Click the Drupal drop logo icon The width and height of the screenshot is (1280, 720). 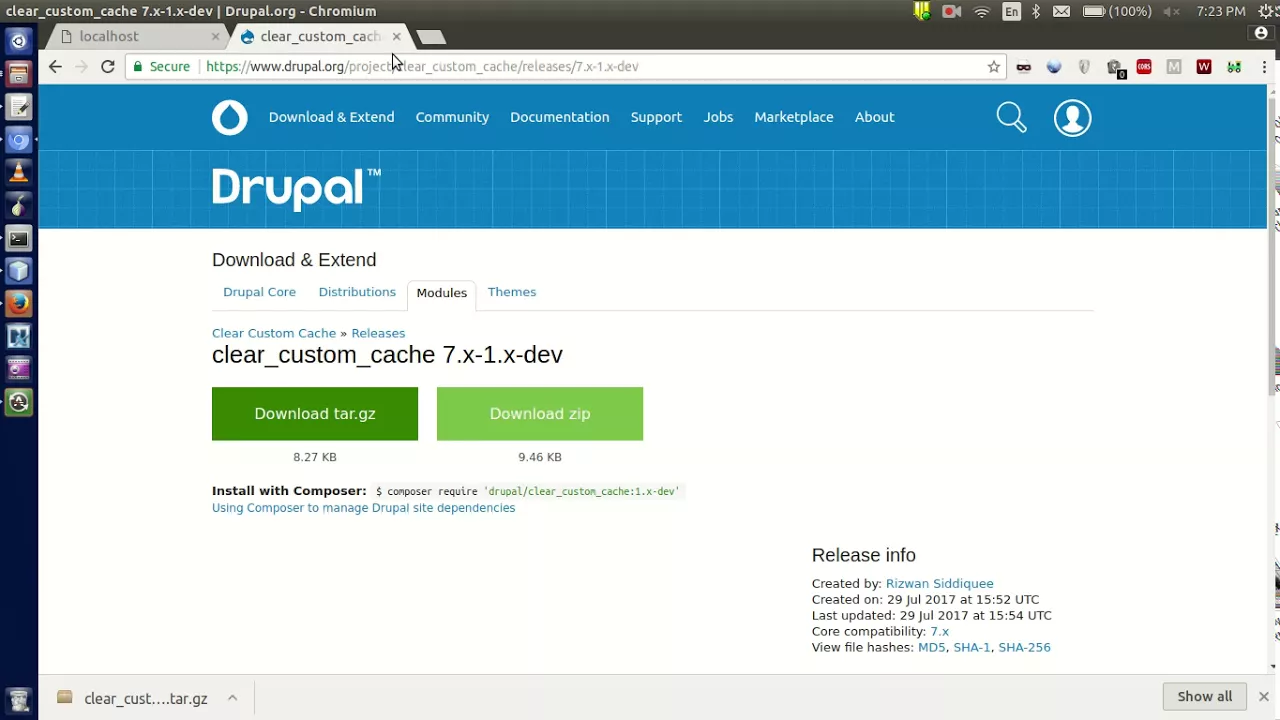pos(229,118)
